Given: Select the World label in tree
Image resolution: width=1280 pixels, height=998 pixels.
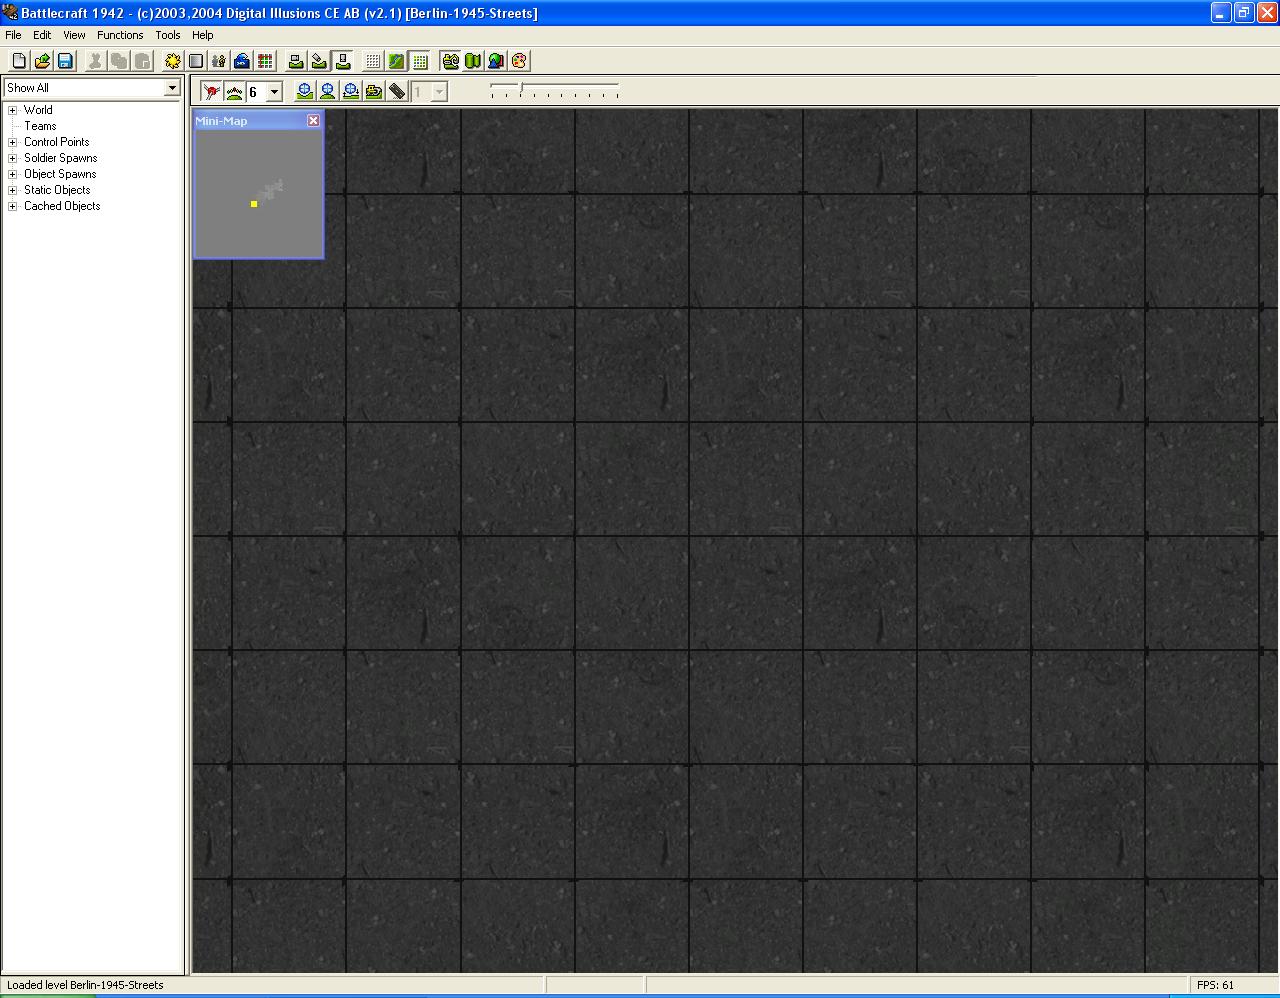Looking at the screenshot, I should [38, 110].
